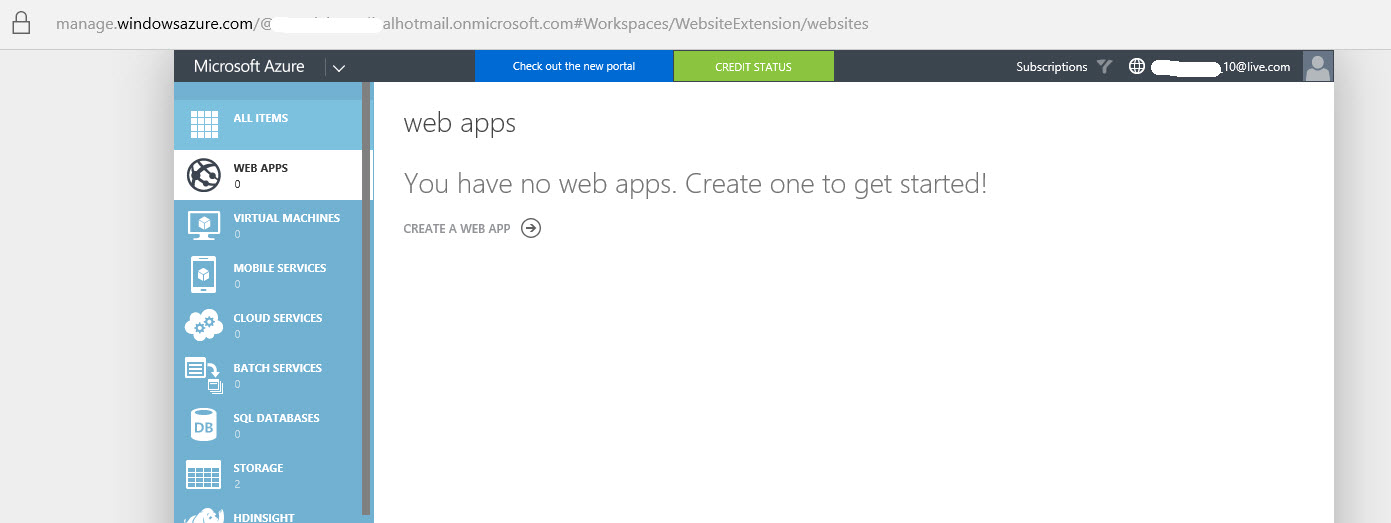Click the globe language icon in header
This screenshot has width=1391, height=523.
pyautogui.click(x=1137, y=67)
